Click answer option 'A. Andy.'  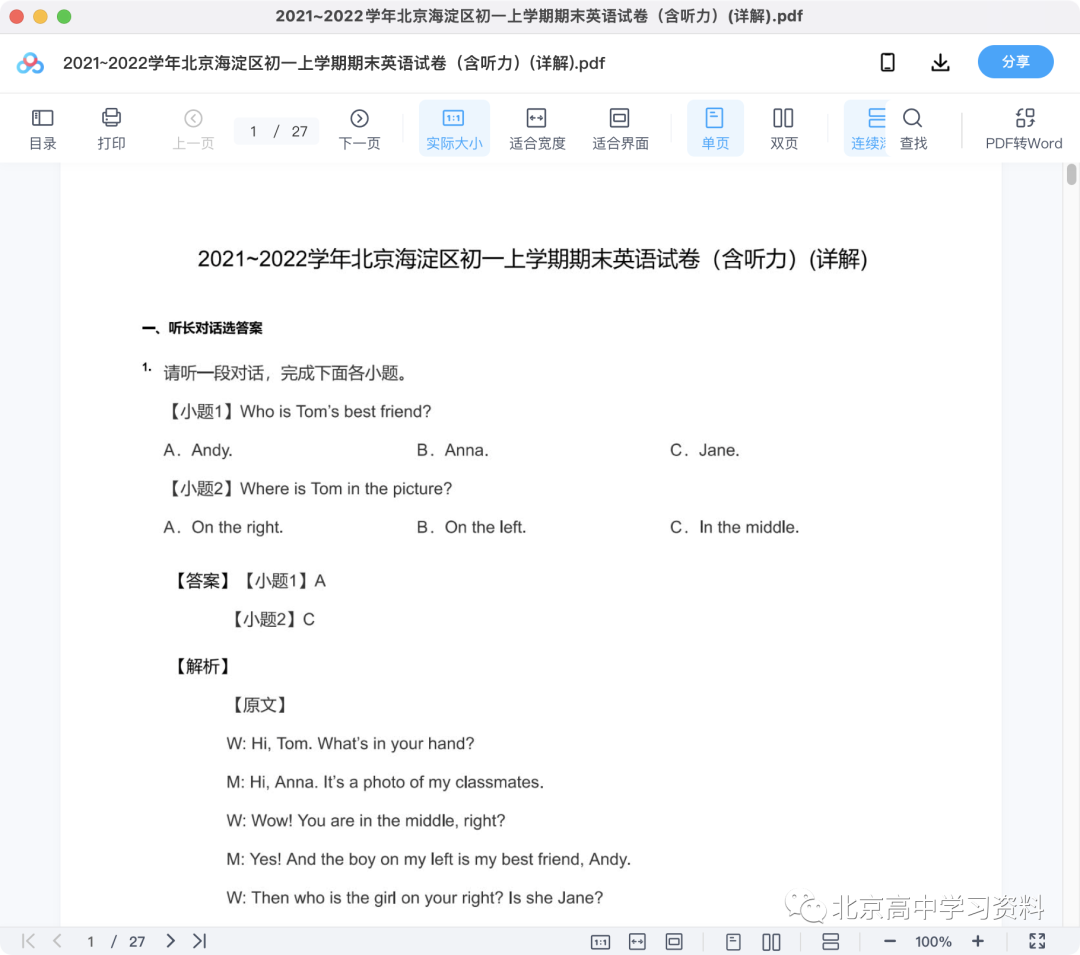tap(198, 450)
